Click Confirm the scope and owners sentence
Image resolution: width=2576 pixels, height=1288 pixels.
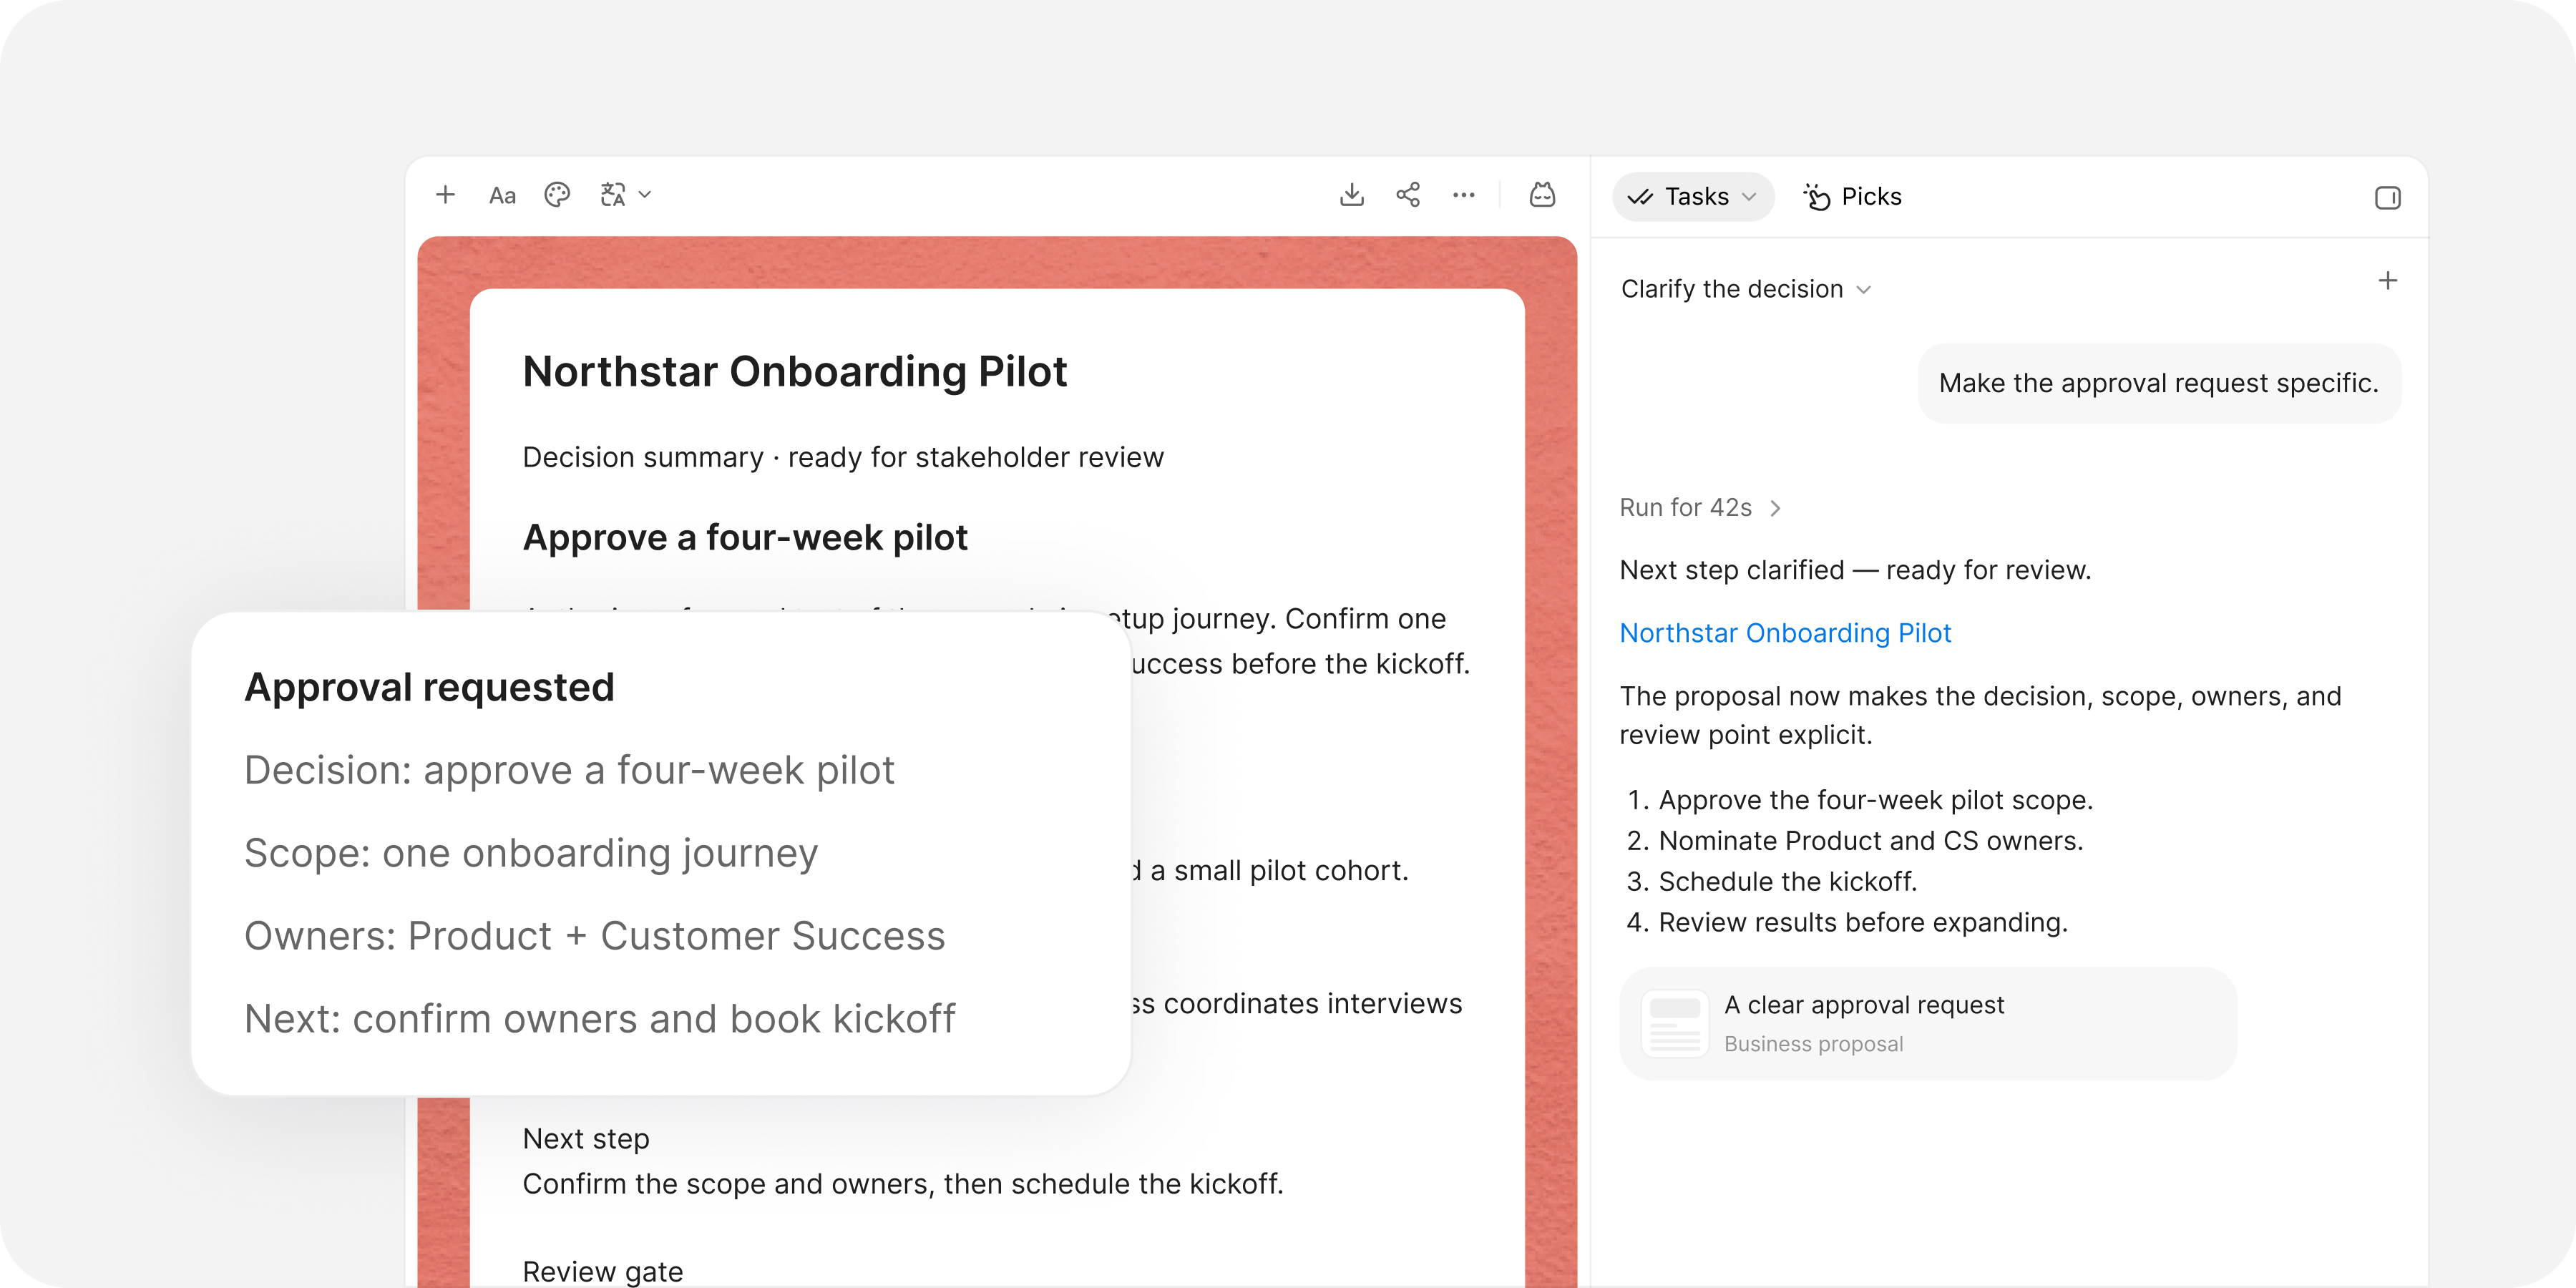[902, 1184]
